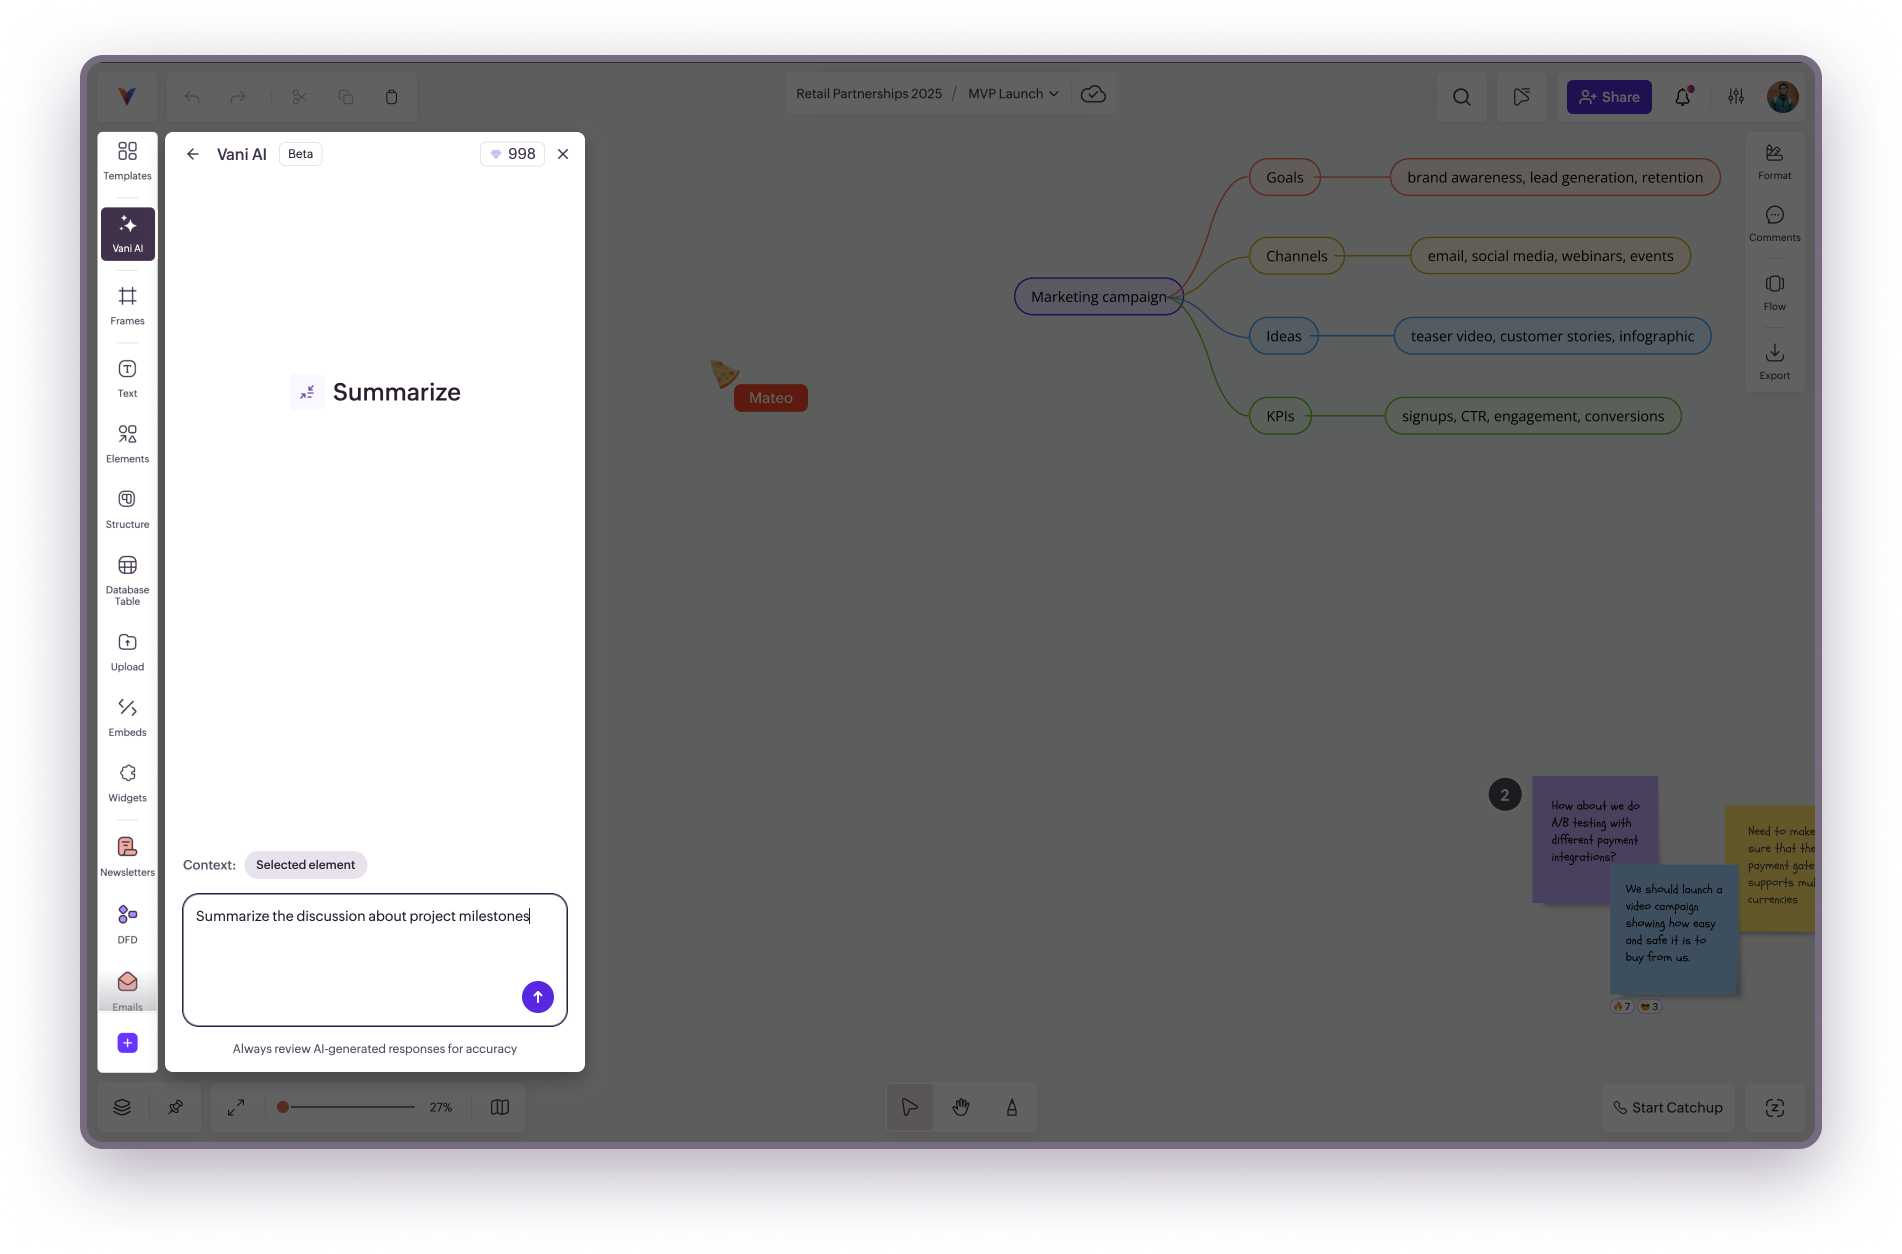Switch to the pen highlighter tool
This screenshot has width=1902, height=1254.
[x=1012, y=1107]
